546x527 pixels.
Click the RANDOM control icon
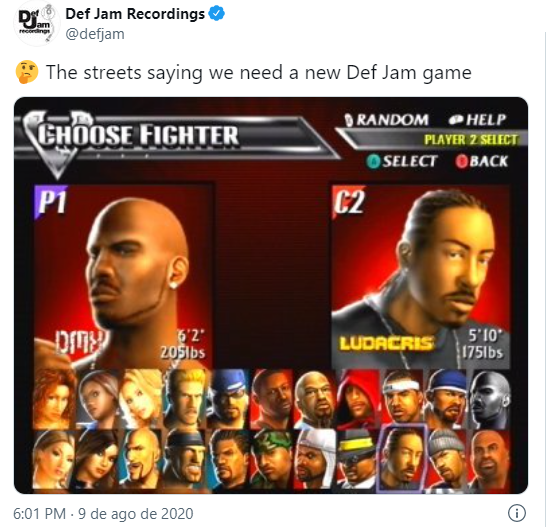349,120
